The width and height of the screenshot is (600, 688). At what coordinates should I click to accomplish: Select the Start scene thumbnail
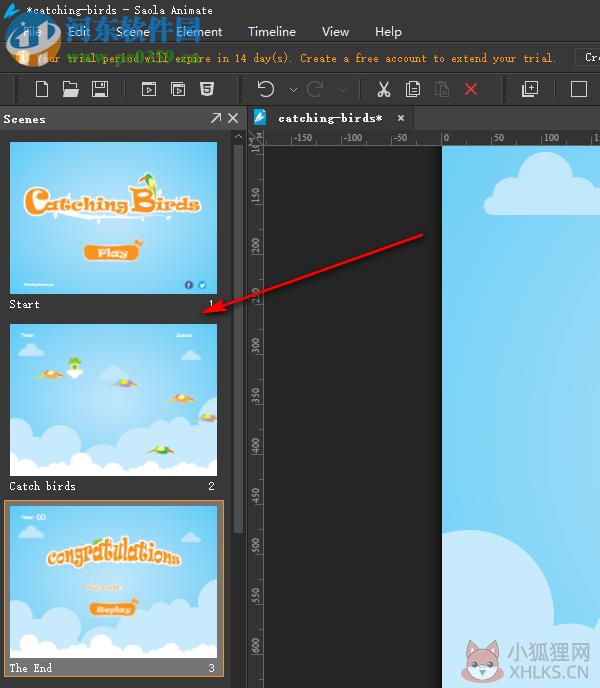[x=113, y=218]
